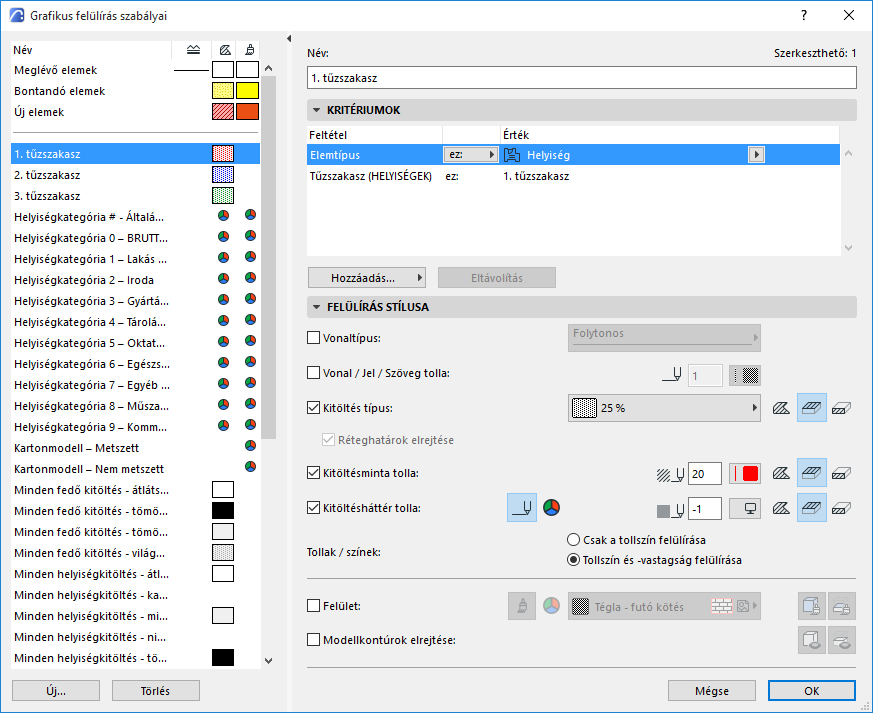This screenshot has height=713, width=873.
Task: Click the background pen number field -1
Action: 705,508
